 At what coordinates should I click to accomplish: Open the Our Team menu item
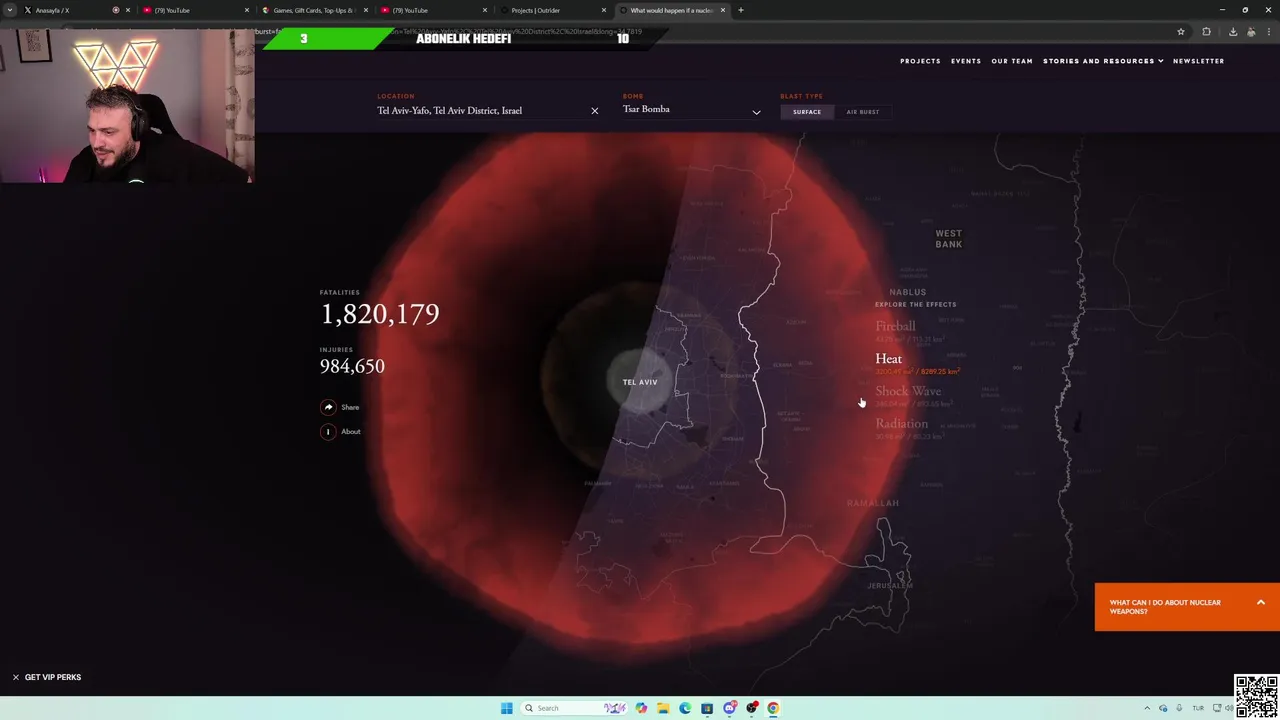[x=1012, y=61]
